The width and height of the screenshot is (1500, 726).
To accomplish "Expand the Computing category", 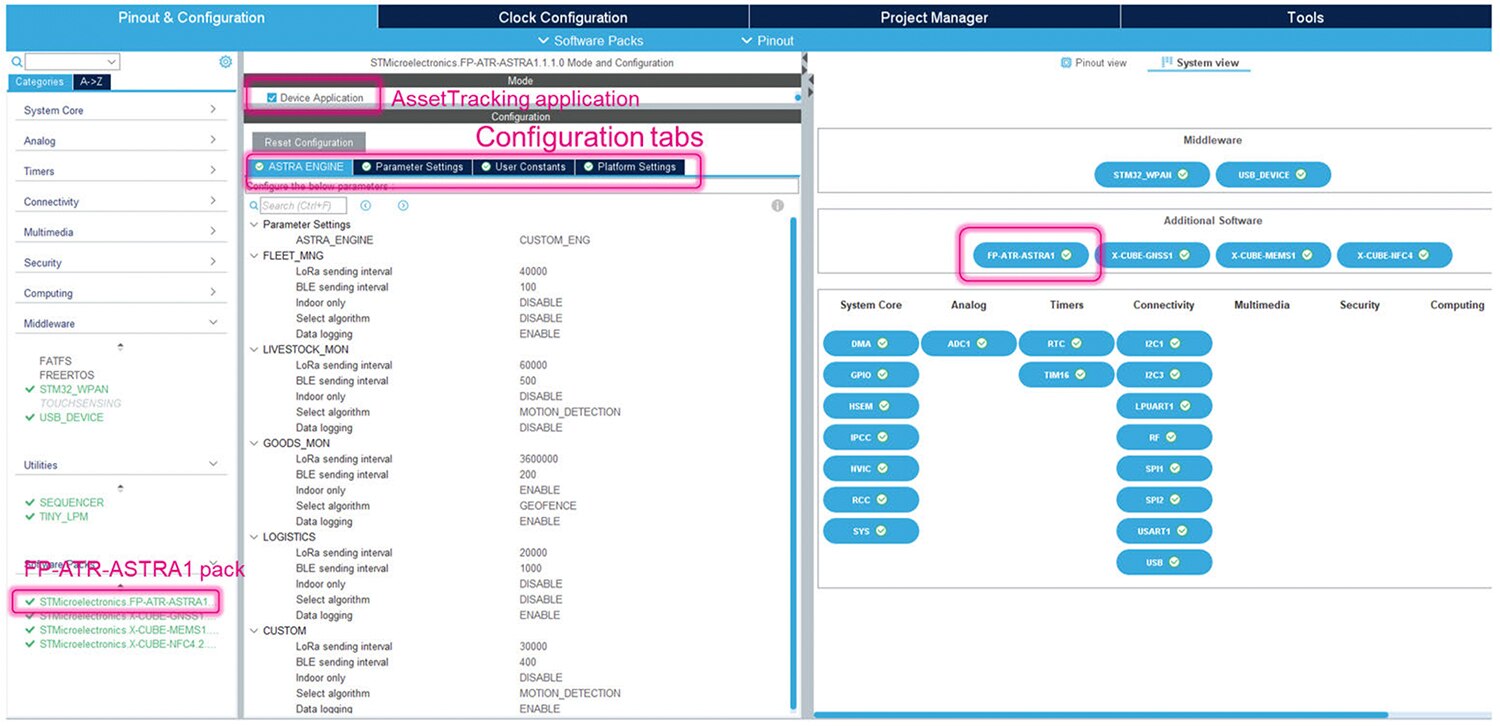I will pyautogui.click(x=120, y=293).
